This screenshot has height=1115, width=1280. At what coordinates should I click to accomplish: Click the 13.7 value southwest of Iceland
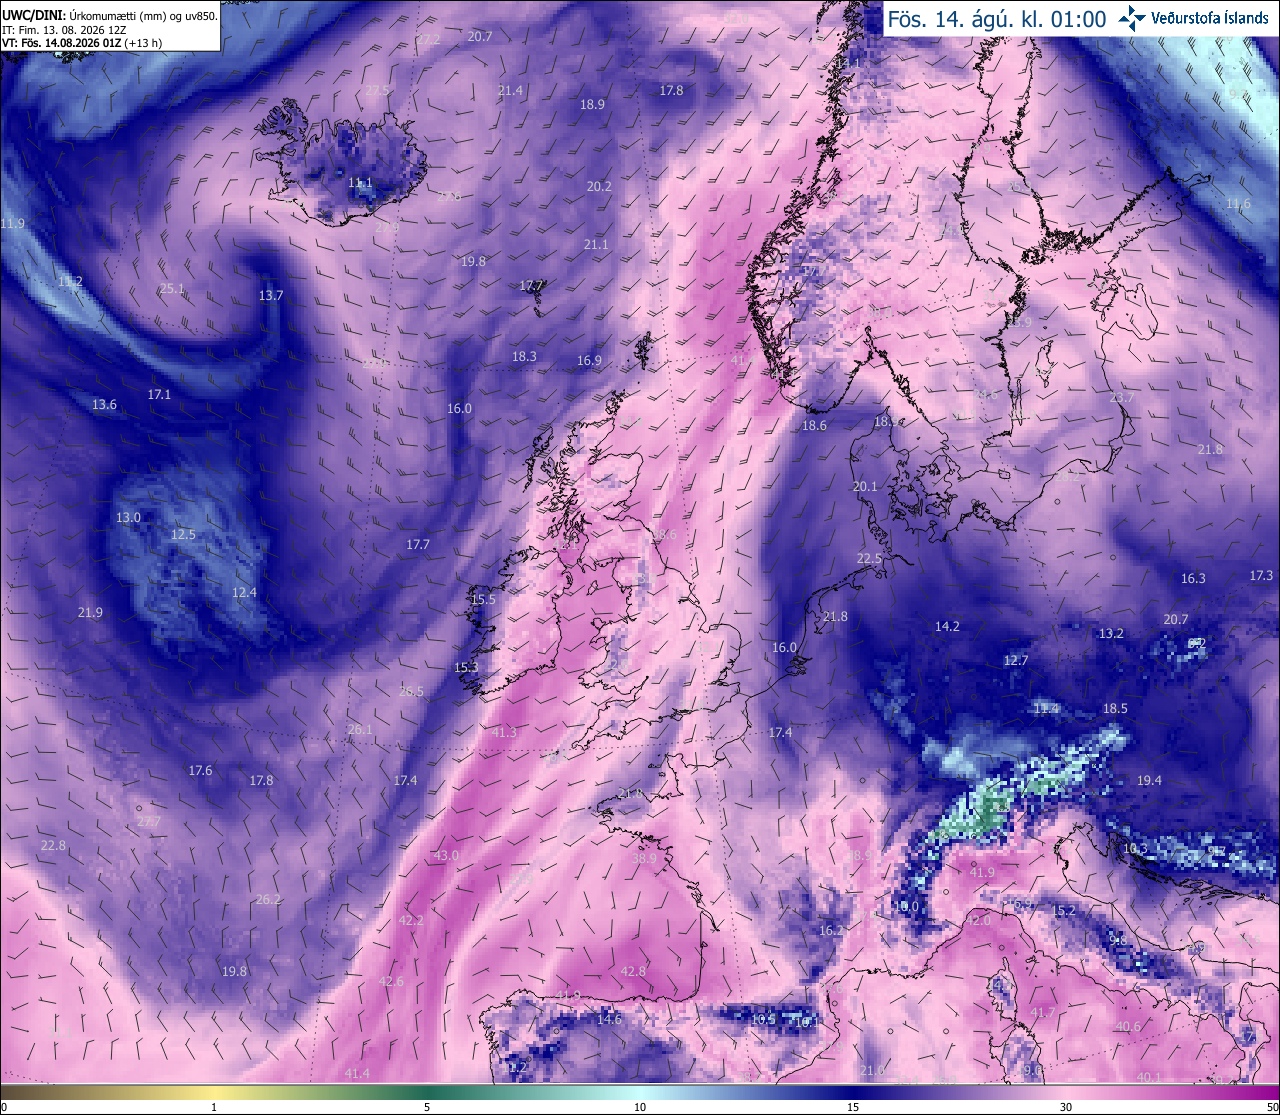271,295
